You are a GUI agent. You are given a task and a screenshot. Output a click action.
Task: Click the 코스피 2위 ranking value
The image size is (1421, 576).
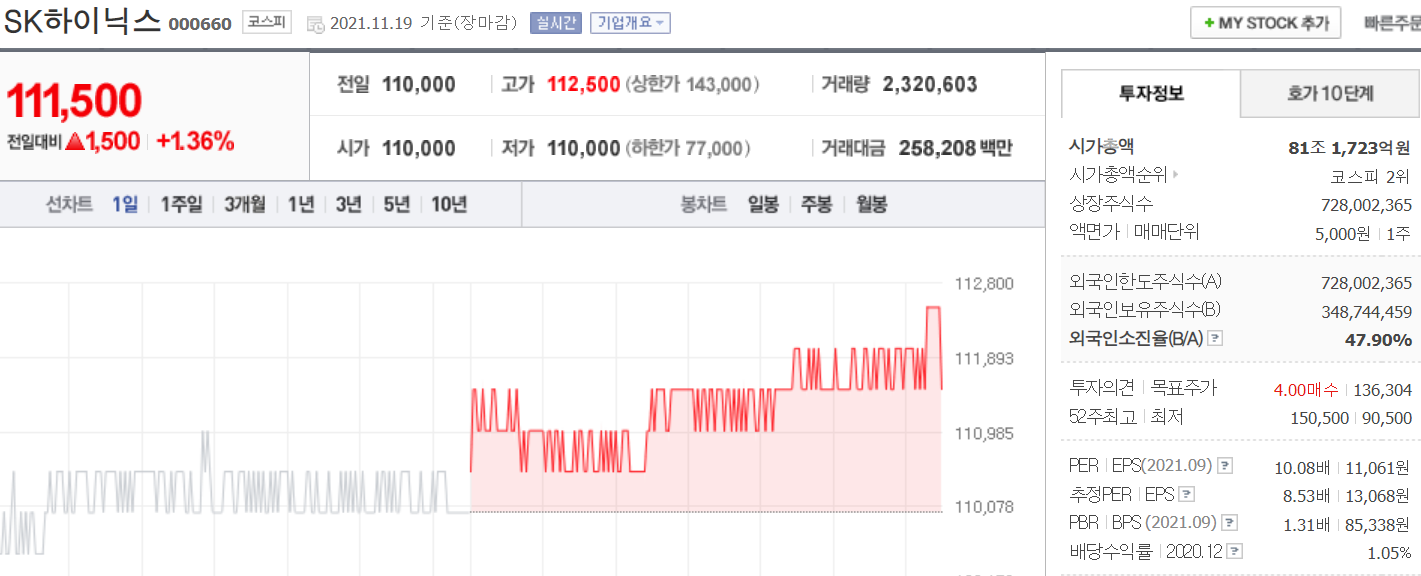tap(1371, 176)
